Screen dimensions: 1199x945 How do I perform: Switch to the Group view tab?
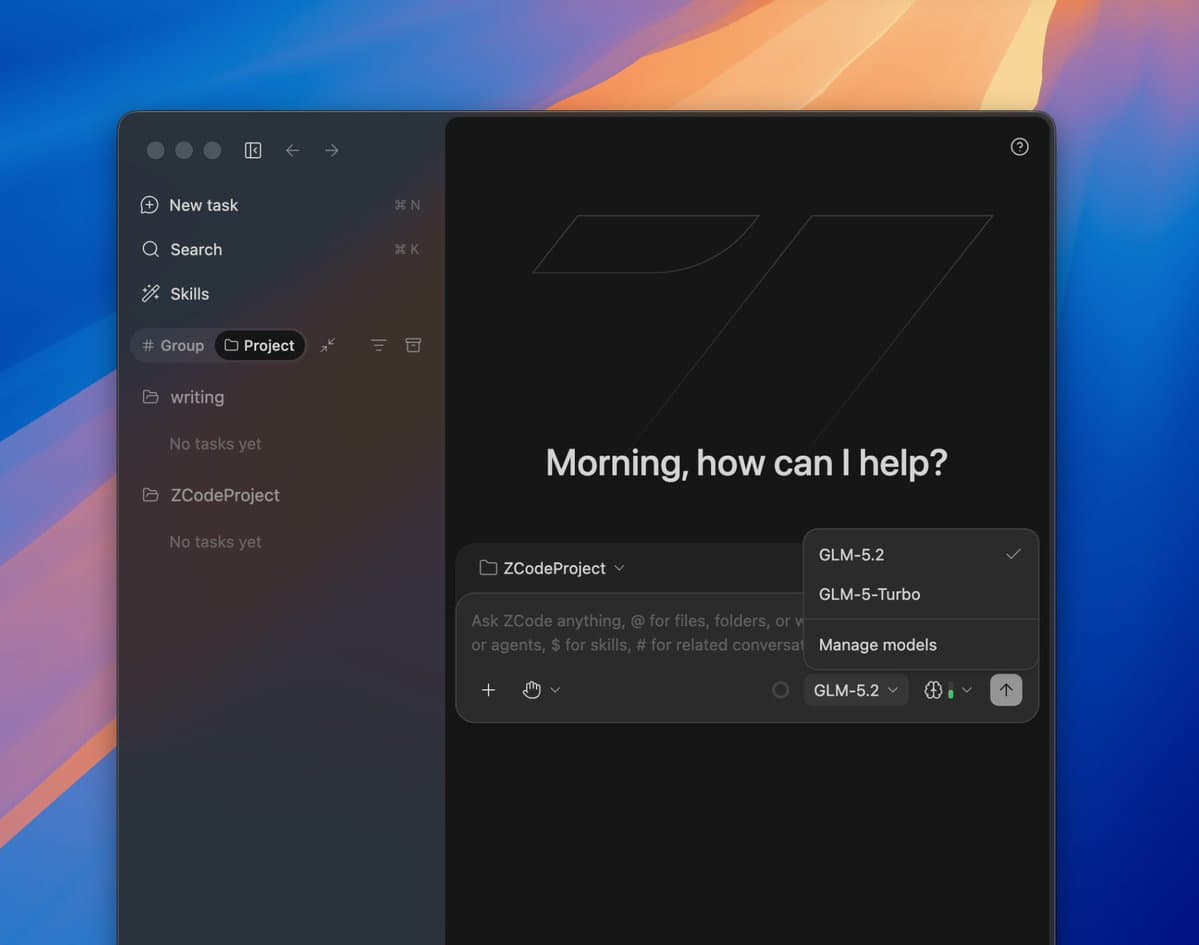point(174,346)
